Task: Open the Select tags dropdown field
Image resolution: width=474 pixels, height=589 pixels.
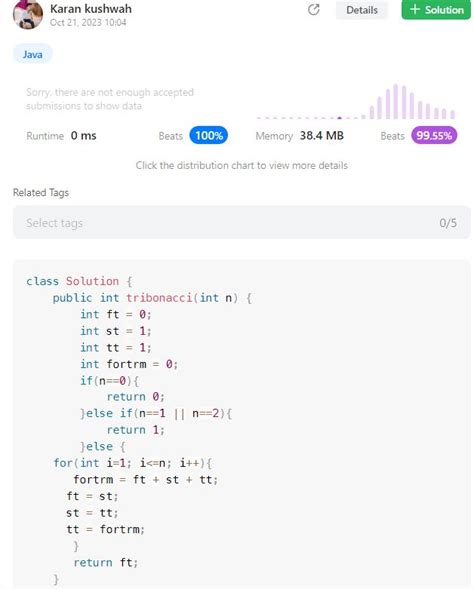Action: pos(242,222)
